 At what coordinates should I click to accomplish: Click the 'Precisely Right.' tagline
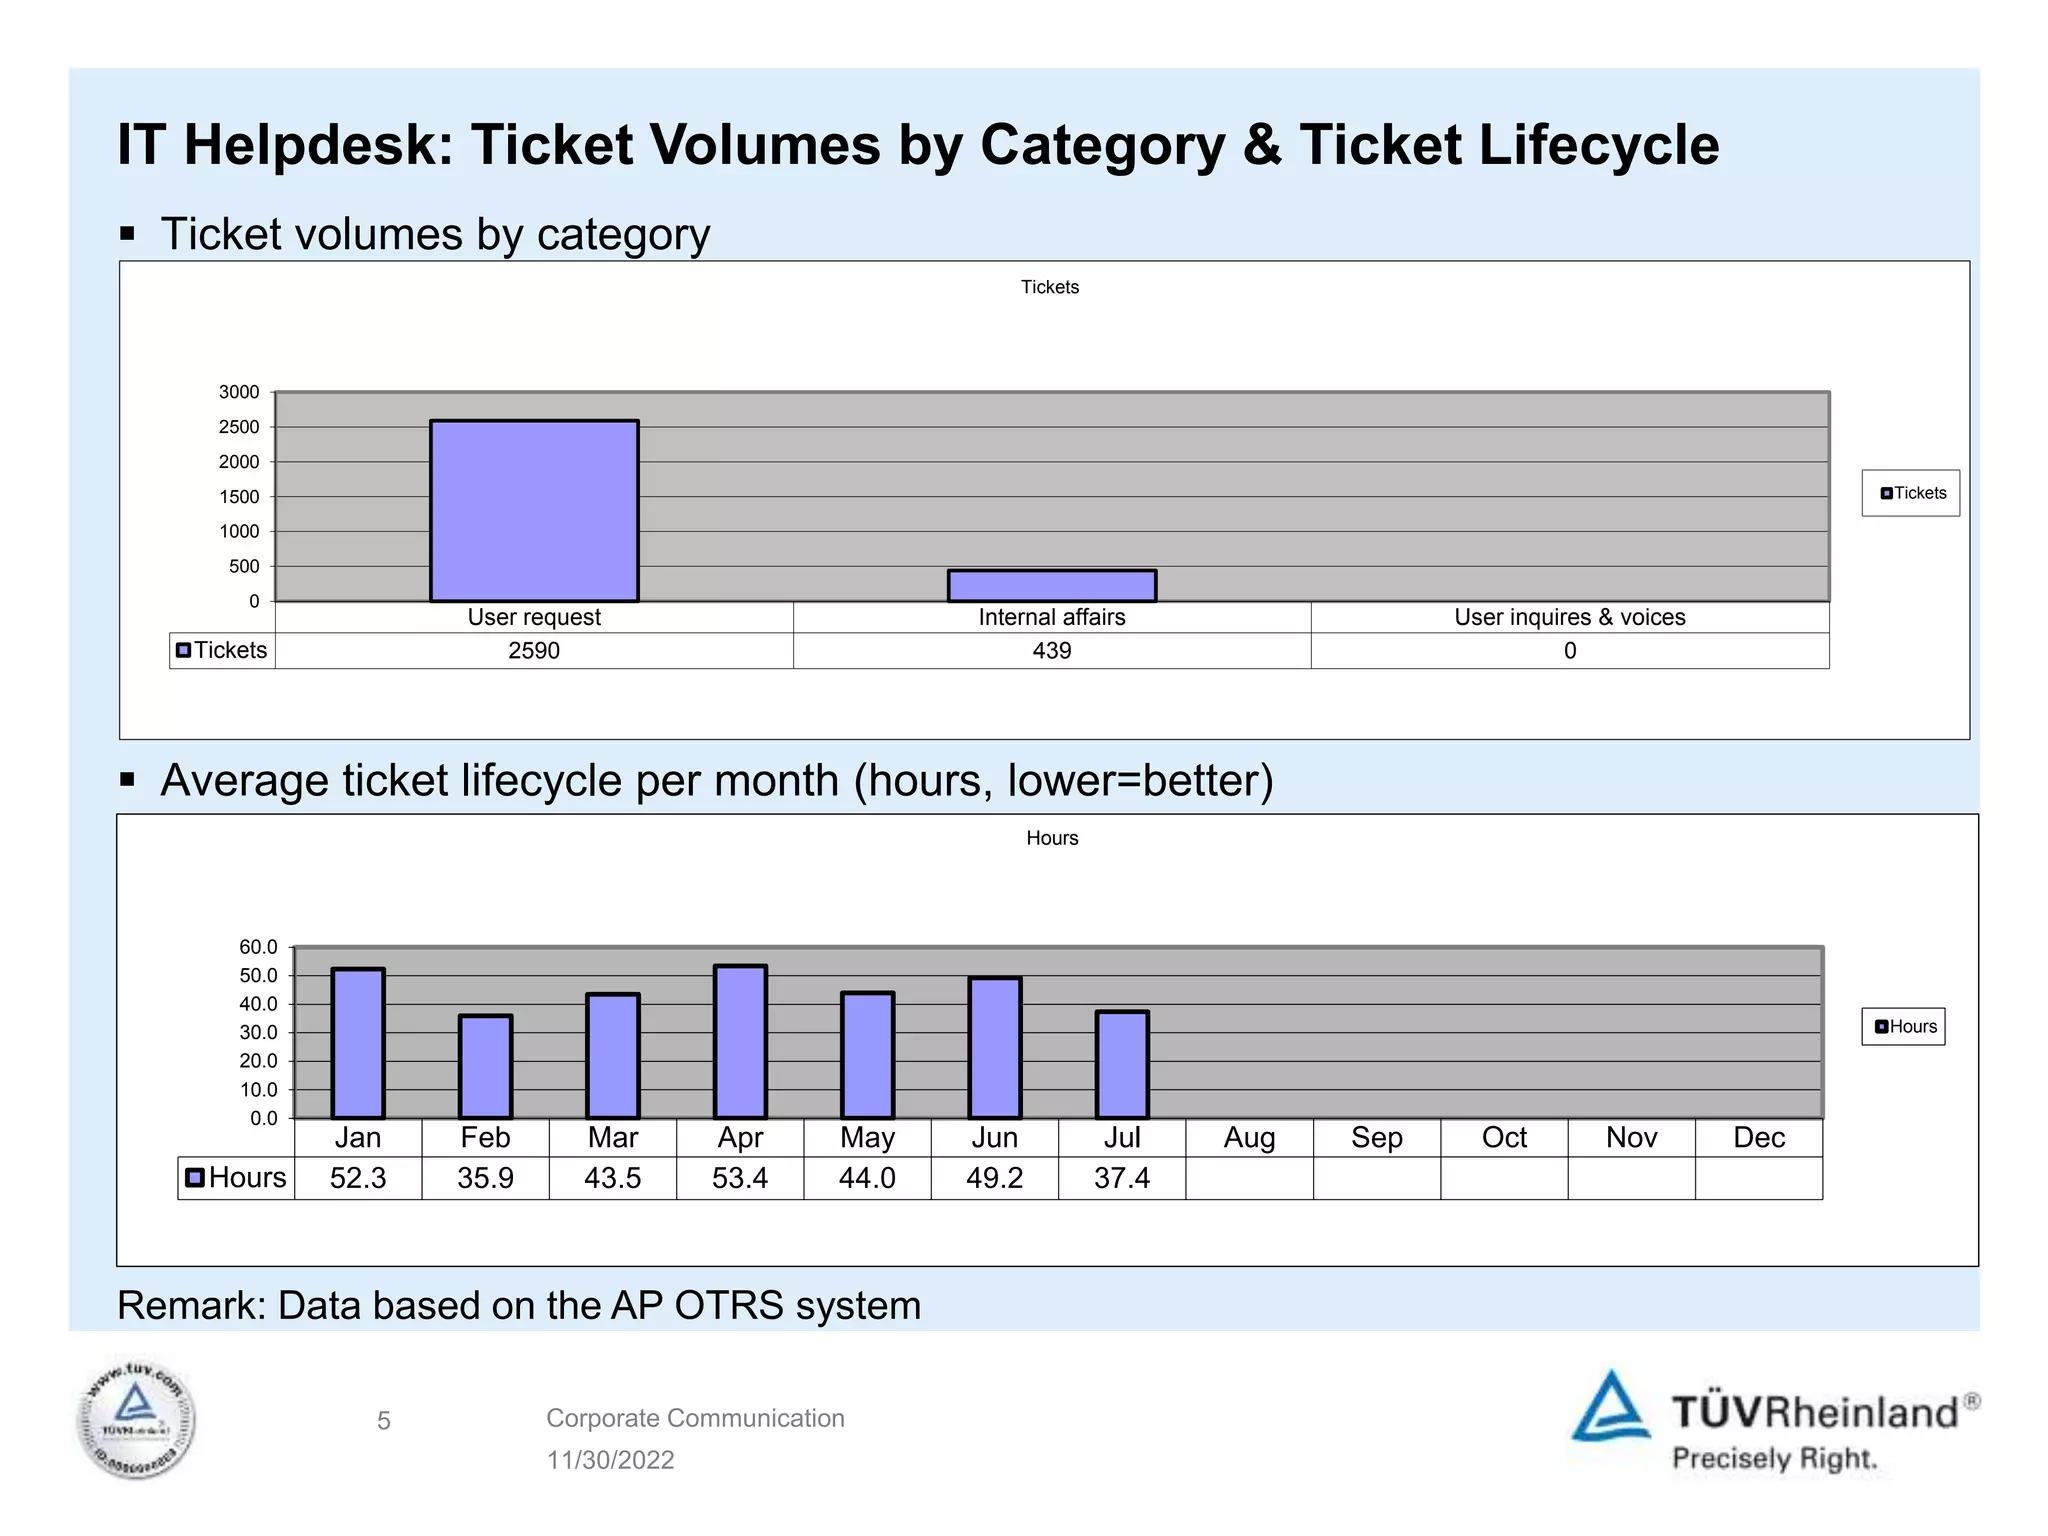point(1775,1459)
